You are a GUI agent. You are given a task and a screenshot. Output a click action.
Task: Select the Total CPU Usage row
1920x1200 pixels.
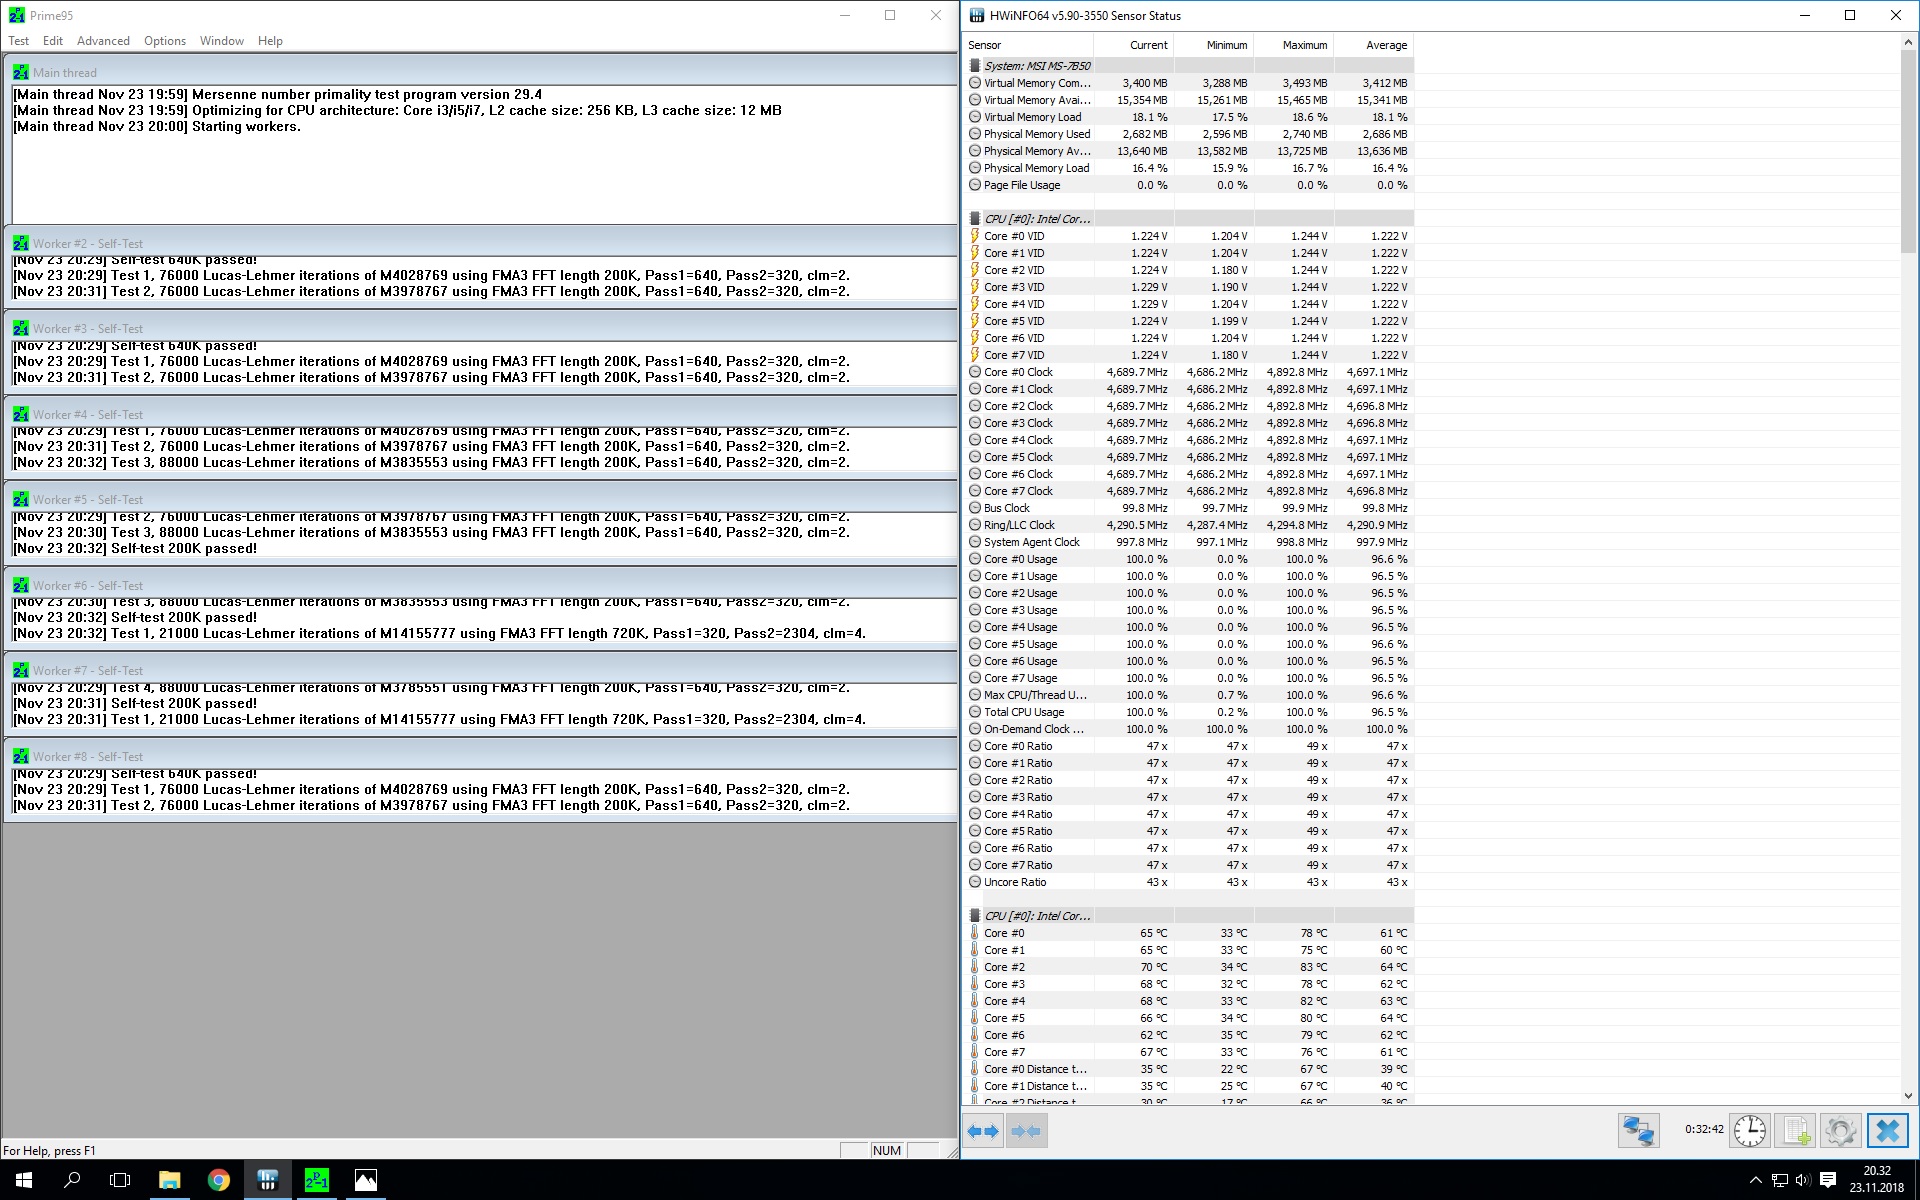(x=1188, y=712)
